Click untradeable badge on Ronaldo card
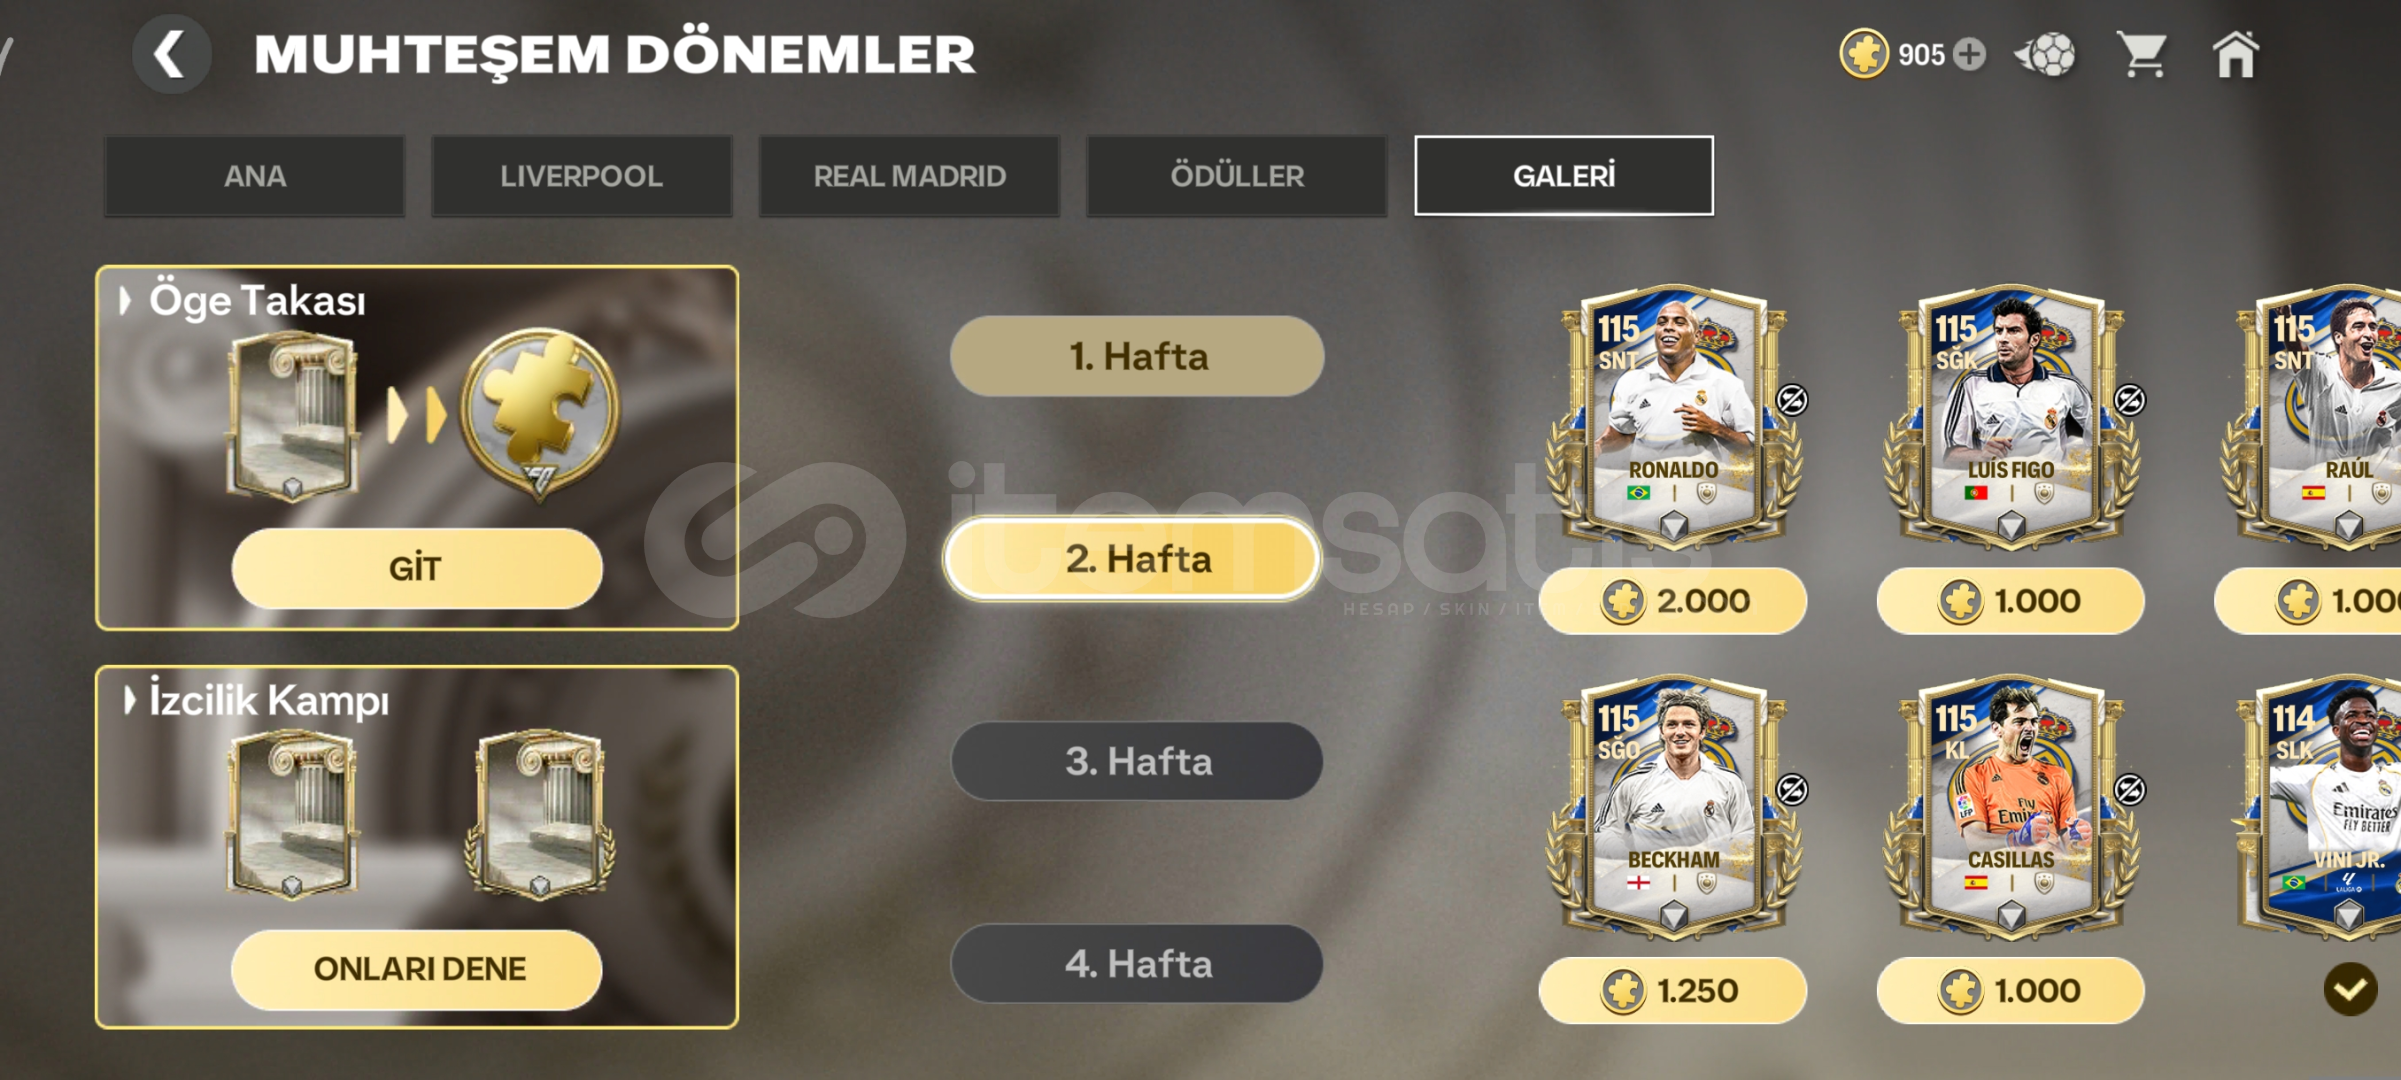 coord(1792,400)
